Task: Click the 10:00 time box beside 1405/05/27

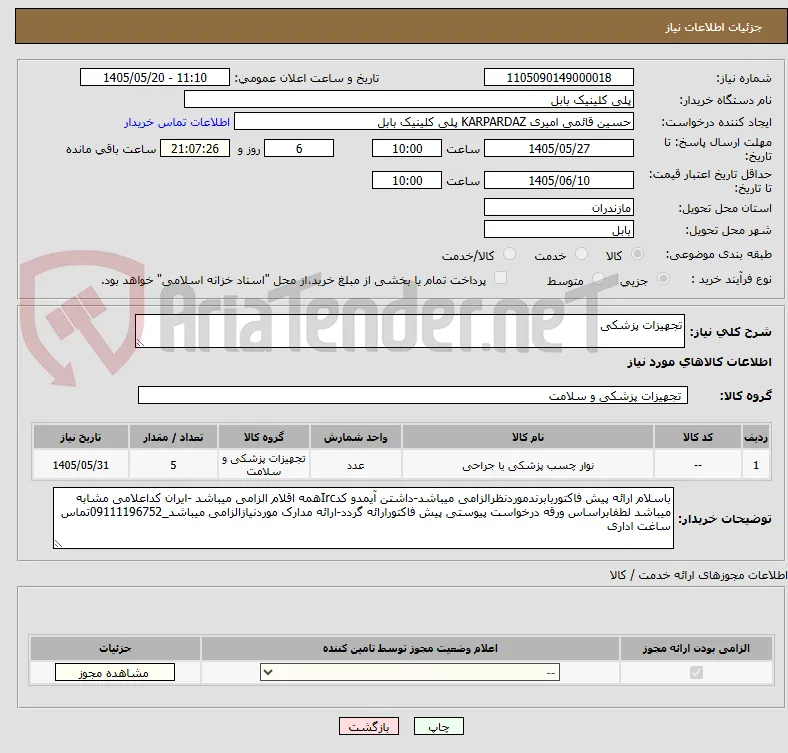Action: click(407, 148)
